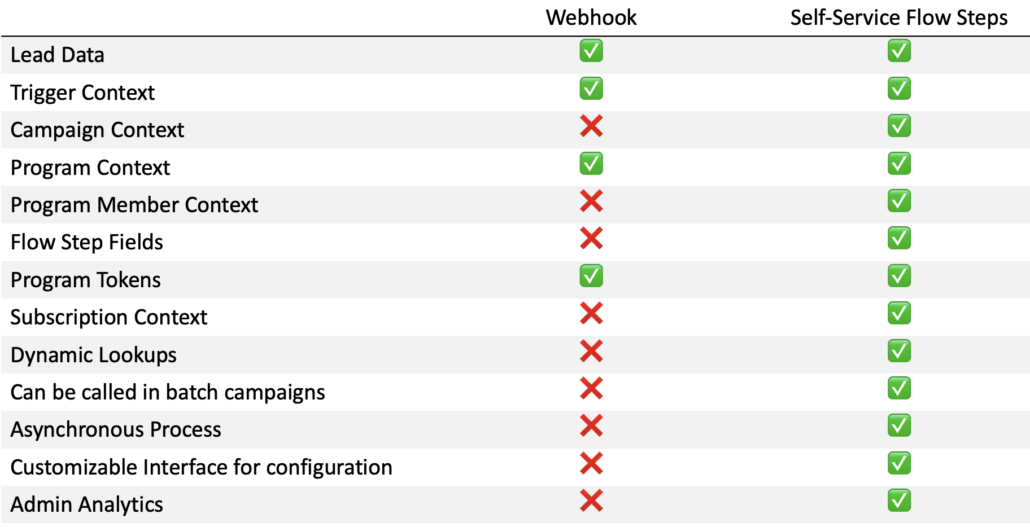Click the Webhook checkmark for Program Tokens
1030x527 pixels.
pos(591,276)
